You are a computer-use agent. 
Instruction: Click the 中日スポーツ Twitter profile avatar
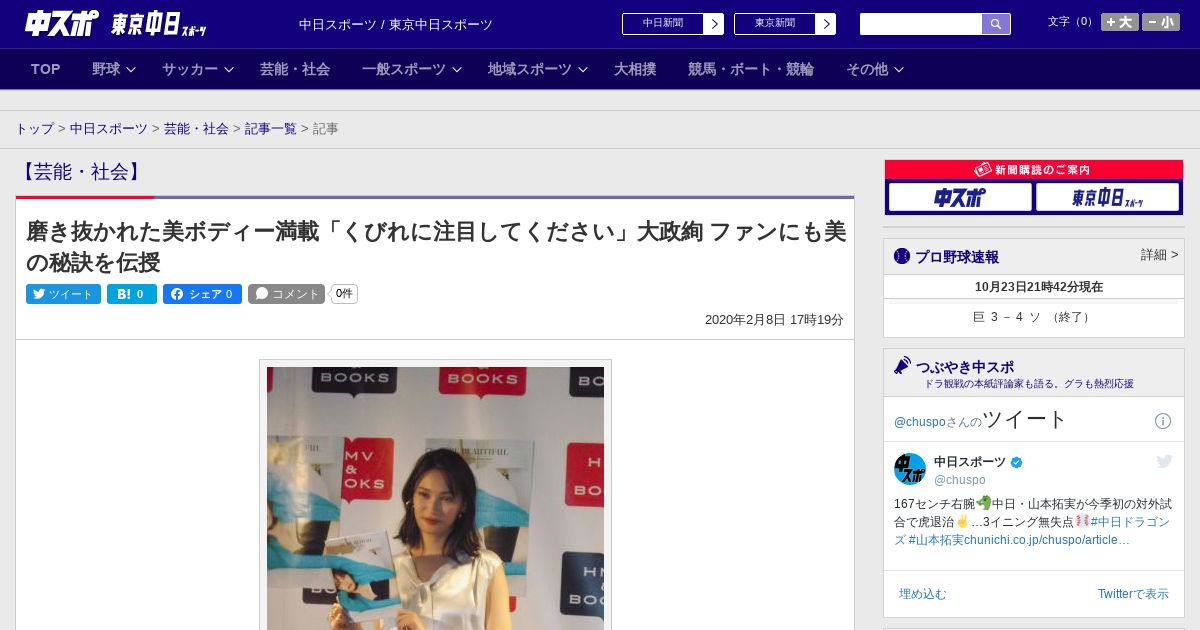tap(910, 469)
